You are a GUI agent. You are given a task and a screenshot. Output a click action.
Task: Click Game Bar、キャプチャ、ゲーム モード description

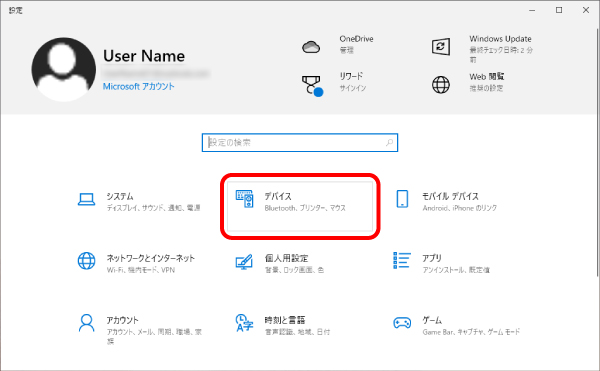(471, 332)
